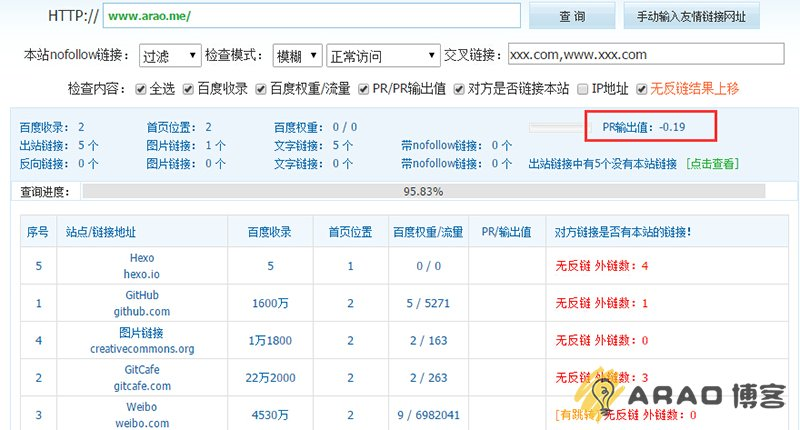Open the 正常访问 dropdown
800x430 pixels.
(383, 56)
